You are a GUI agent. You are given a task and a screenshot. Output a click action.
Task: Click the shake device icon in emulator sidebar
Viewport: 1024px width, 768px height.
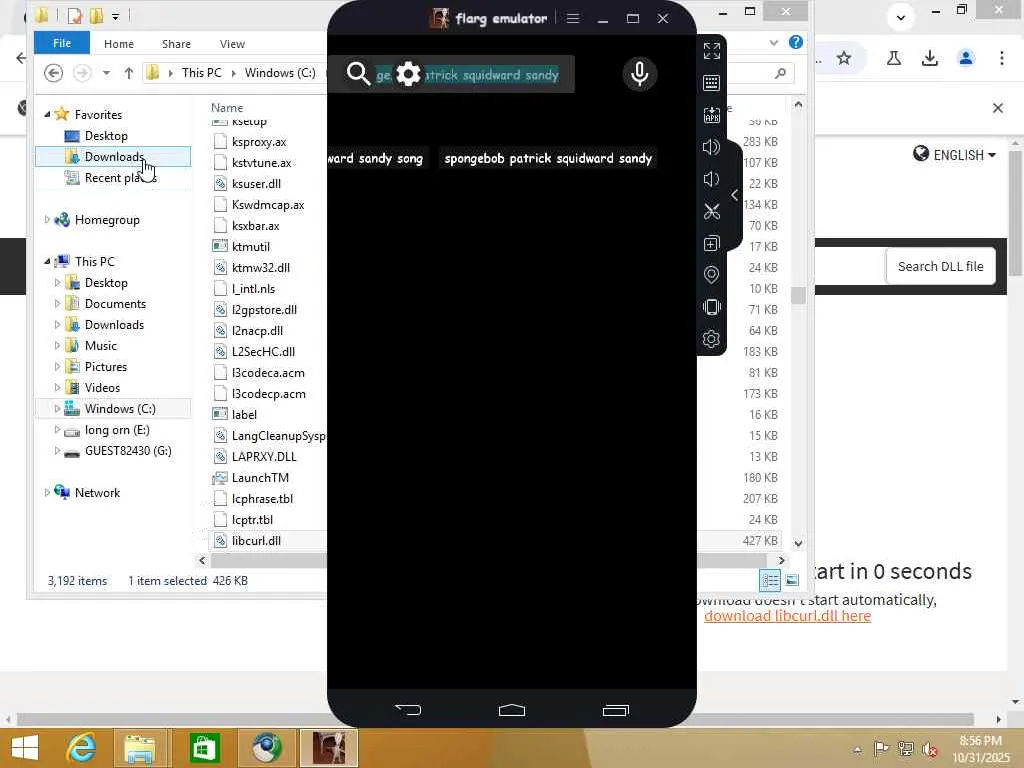pyautogui.click(x=711, y=307)
